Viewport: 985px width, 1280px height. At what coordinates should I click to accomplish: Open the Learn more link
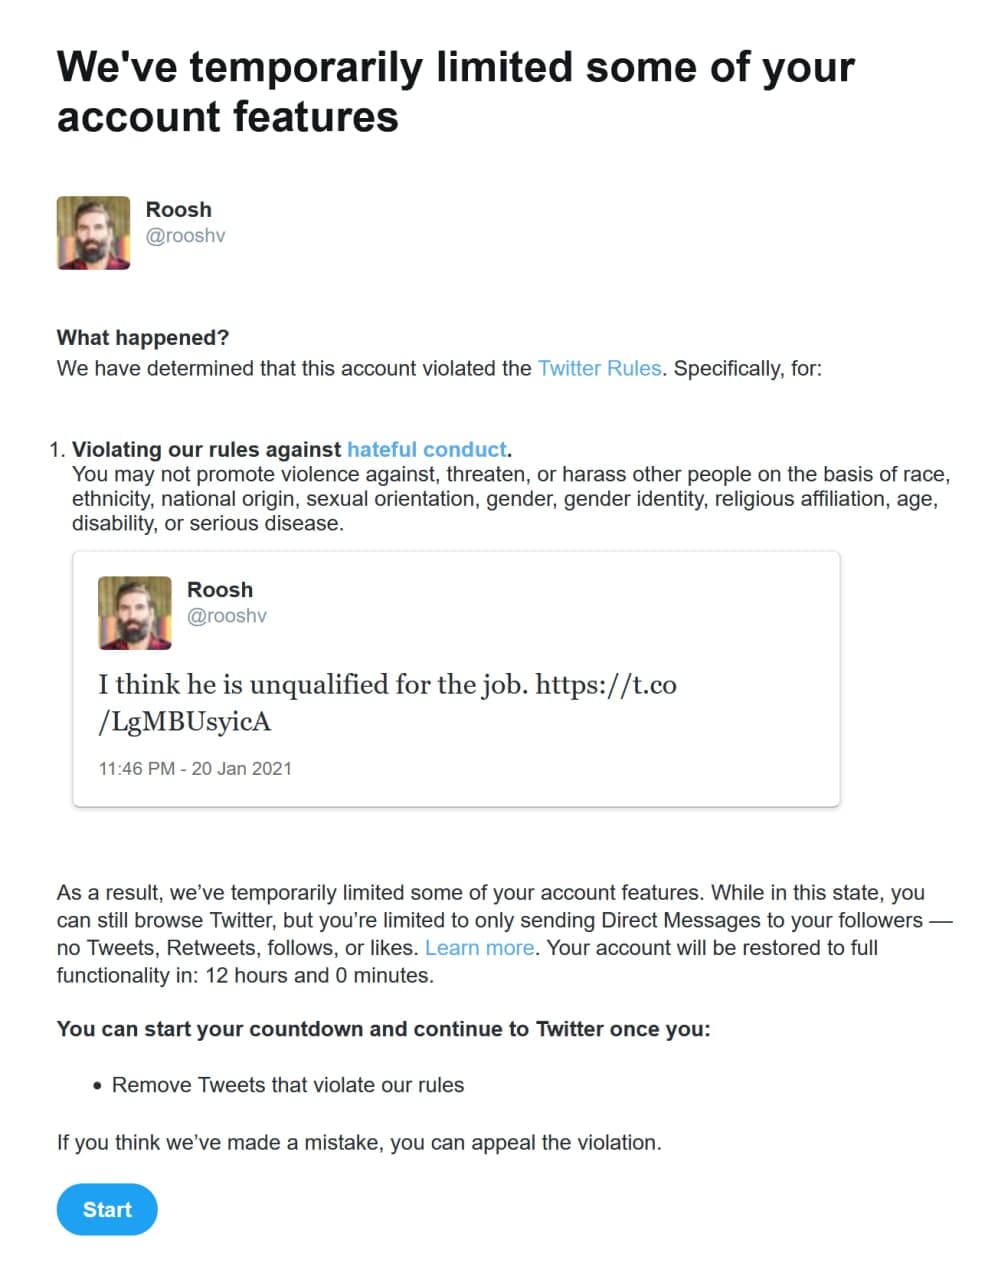point(480,947)
